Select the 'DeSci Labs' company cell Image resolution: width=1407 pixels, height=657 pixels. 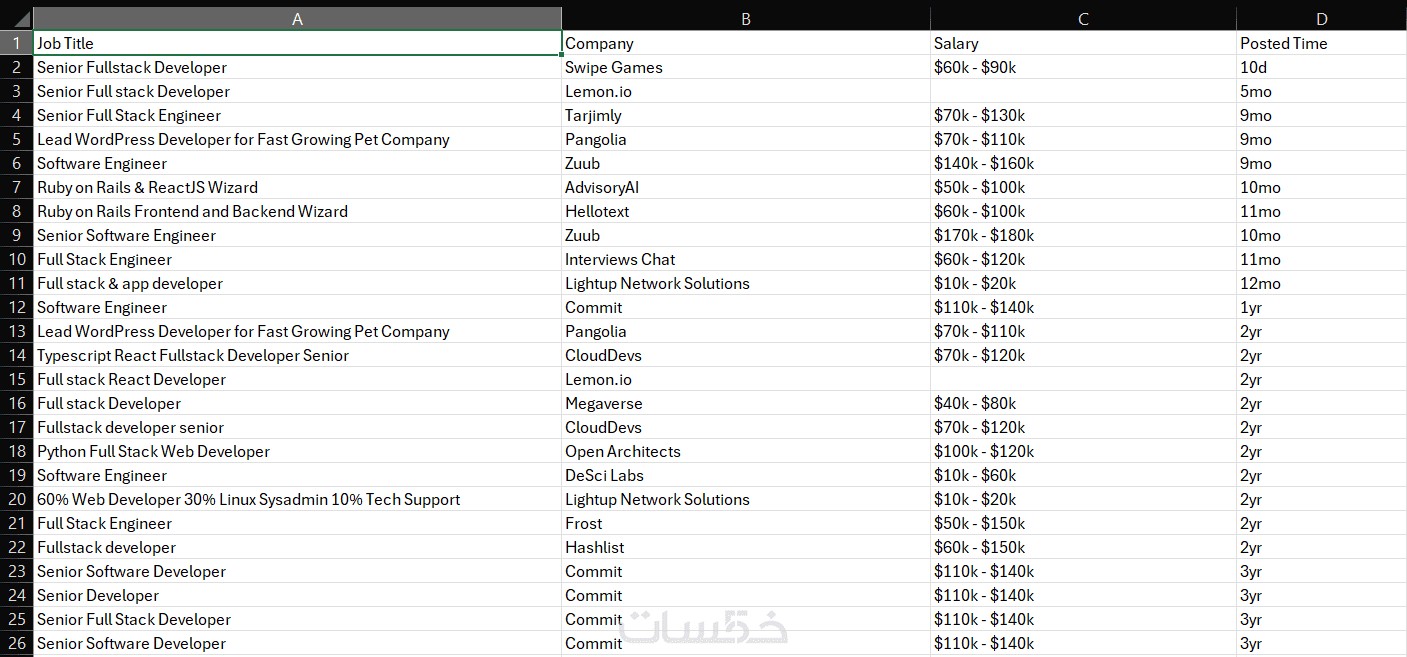pyautogui.click(x=746, y=475)
